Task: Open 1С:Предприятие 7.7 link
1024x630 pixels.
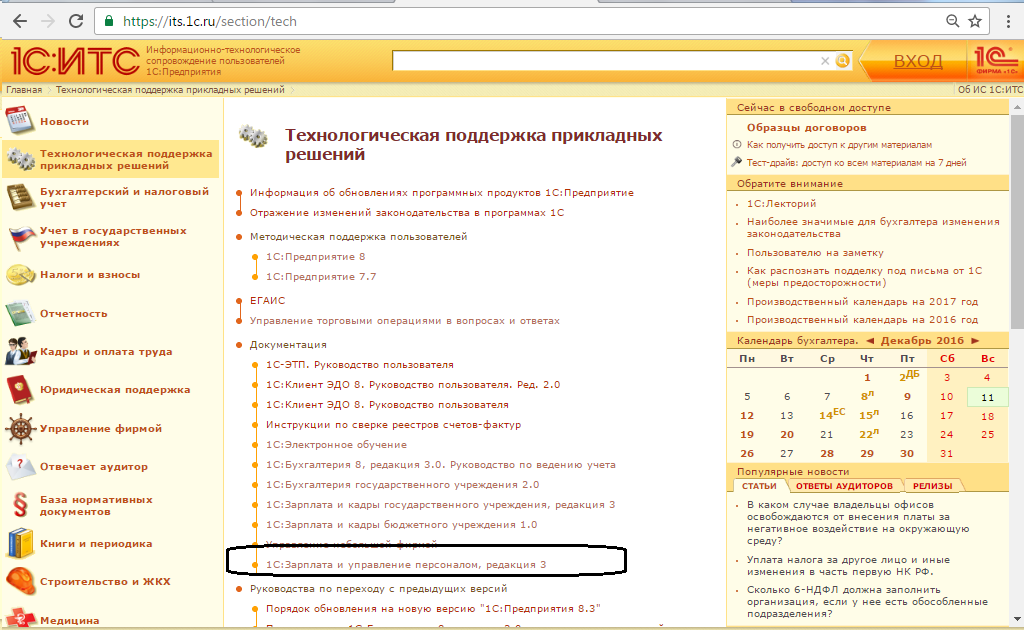Action: (x=321, y=277)
